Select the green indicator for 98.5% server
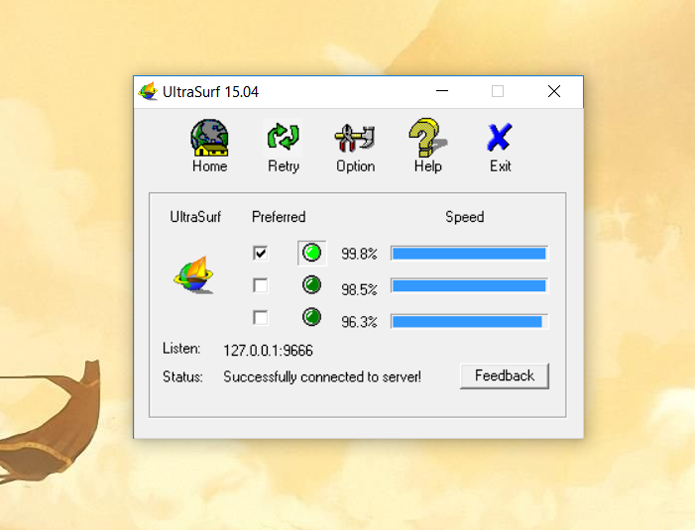The height and width of the screenshot is (530, 695). [x=312, y=285]
